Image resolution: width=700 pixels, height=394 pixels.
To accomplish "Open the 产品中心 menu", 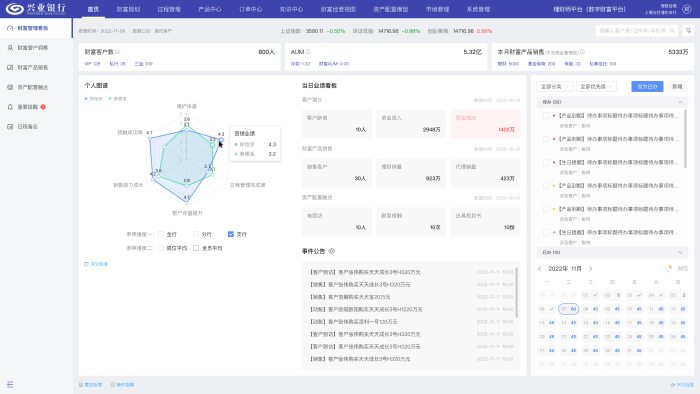I will [x=210, y=9].
